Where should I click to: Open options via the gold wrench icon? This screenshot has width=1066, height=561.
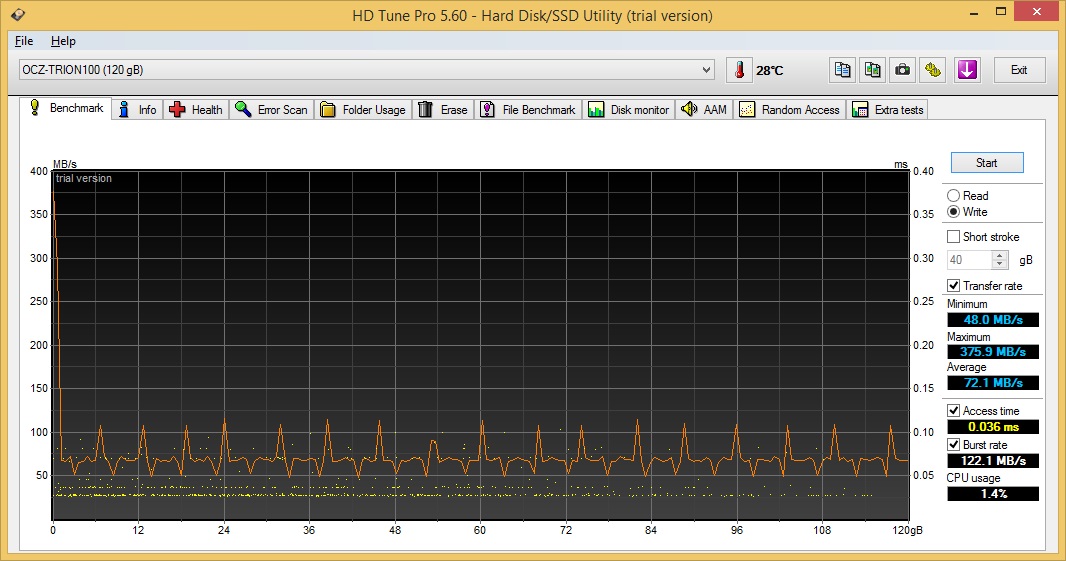tap(933, 70)
